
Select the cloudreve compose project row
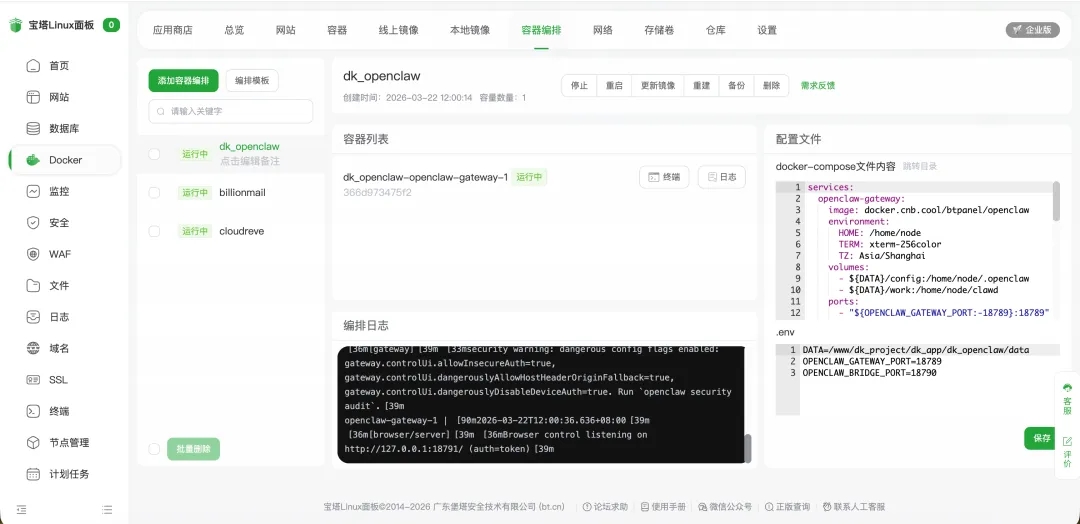(231, 231)
